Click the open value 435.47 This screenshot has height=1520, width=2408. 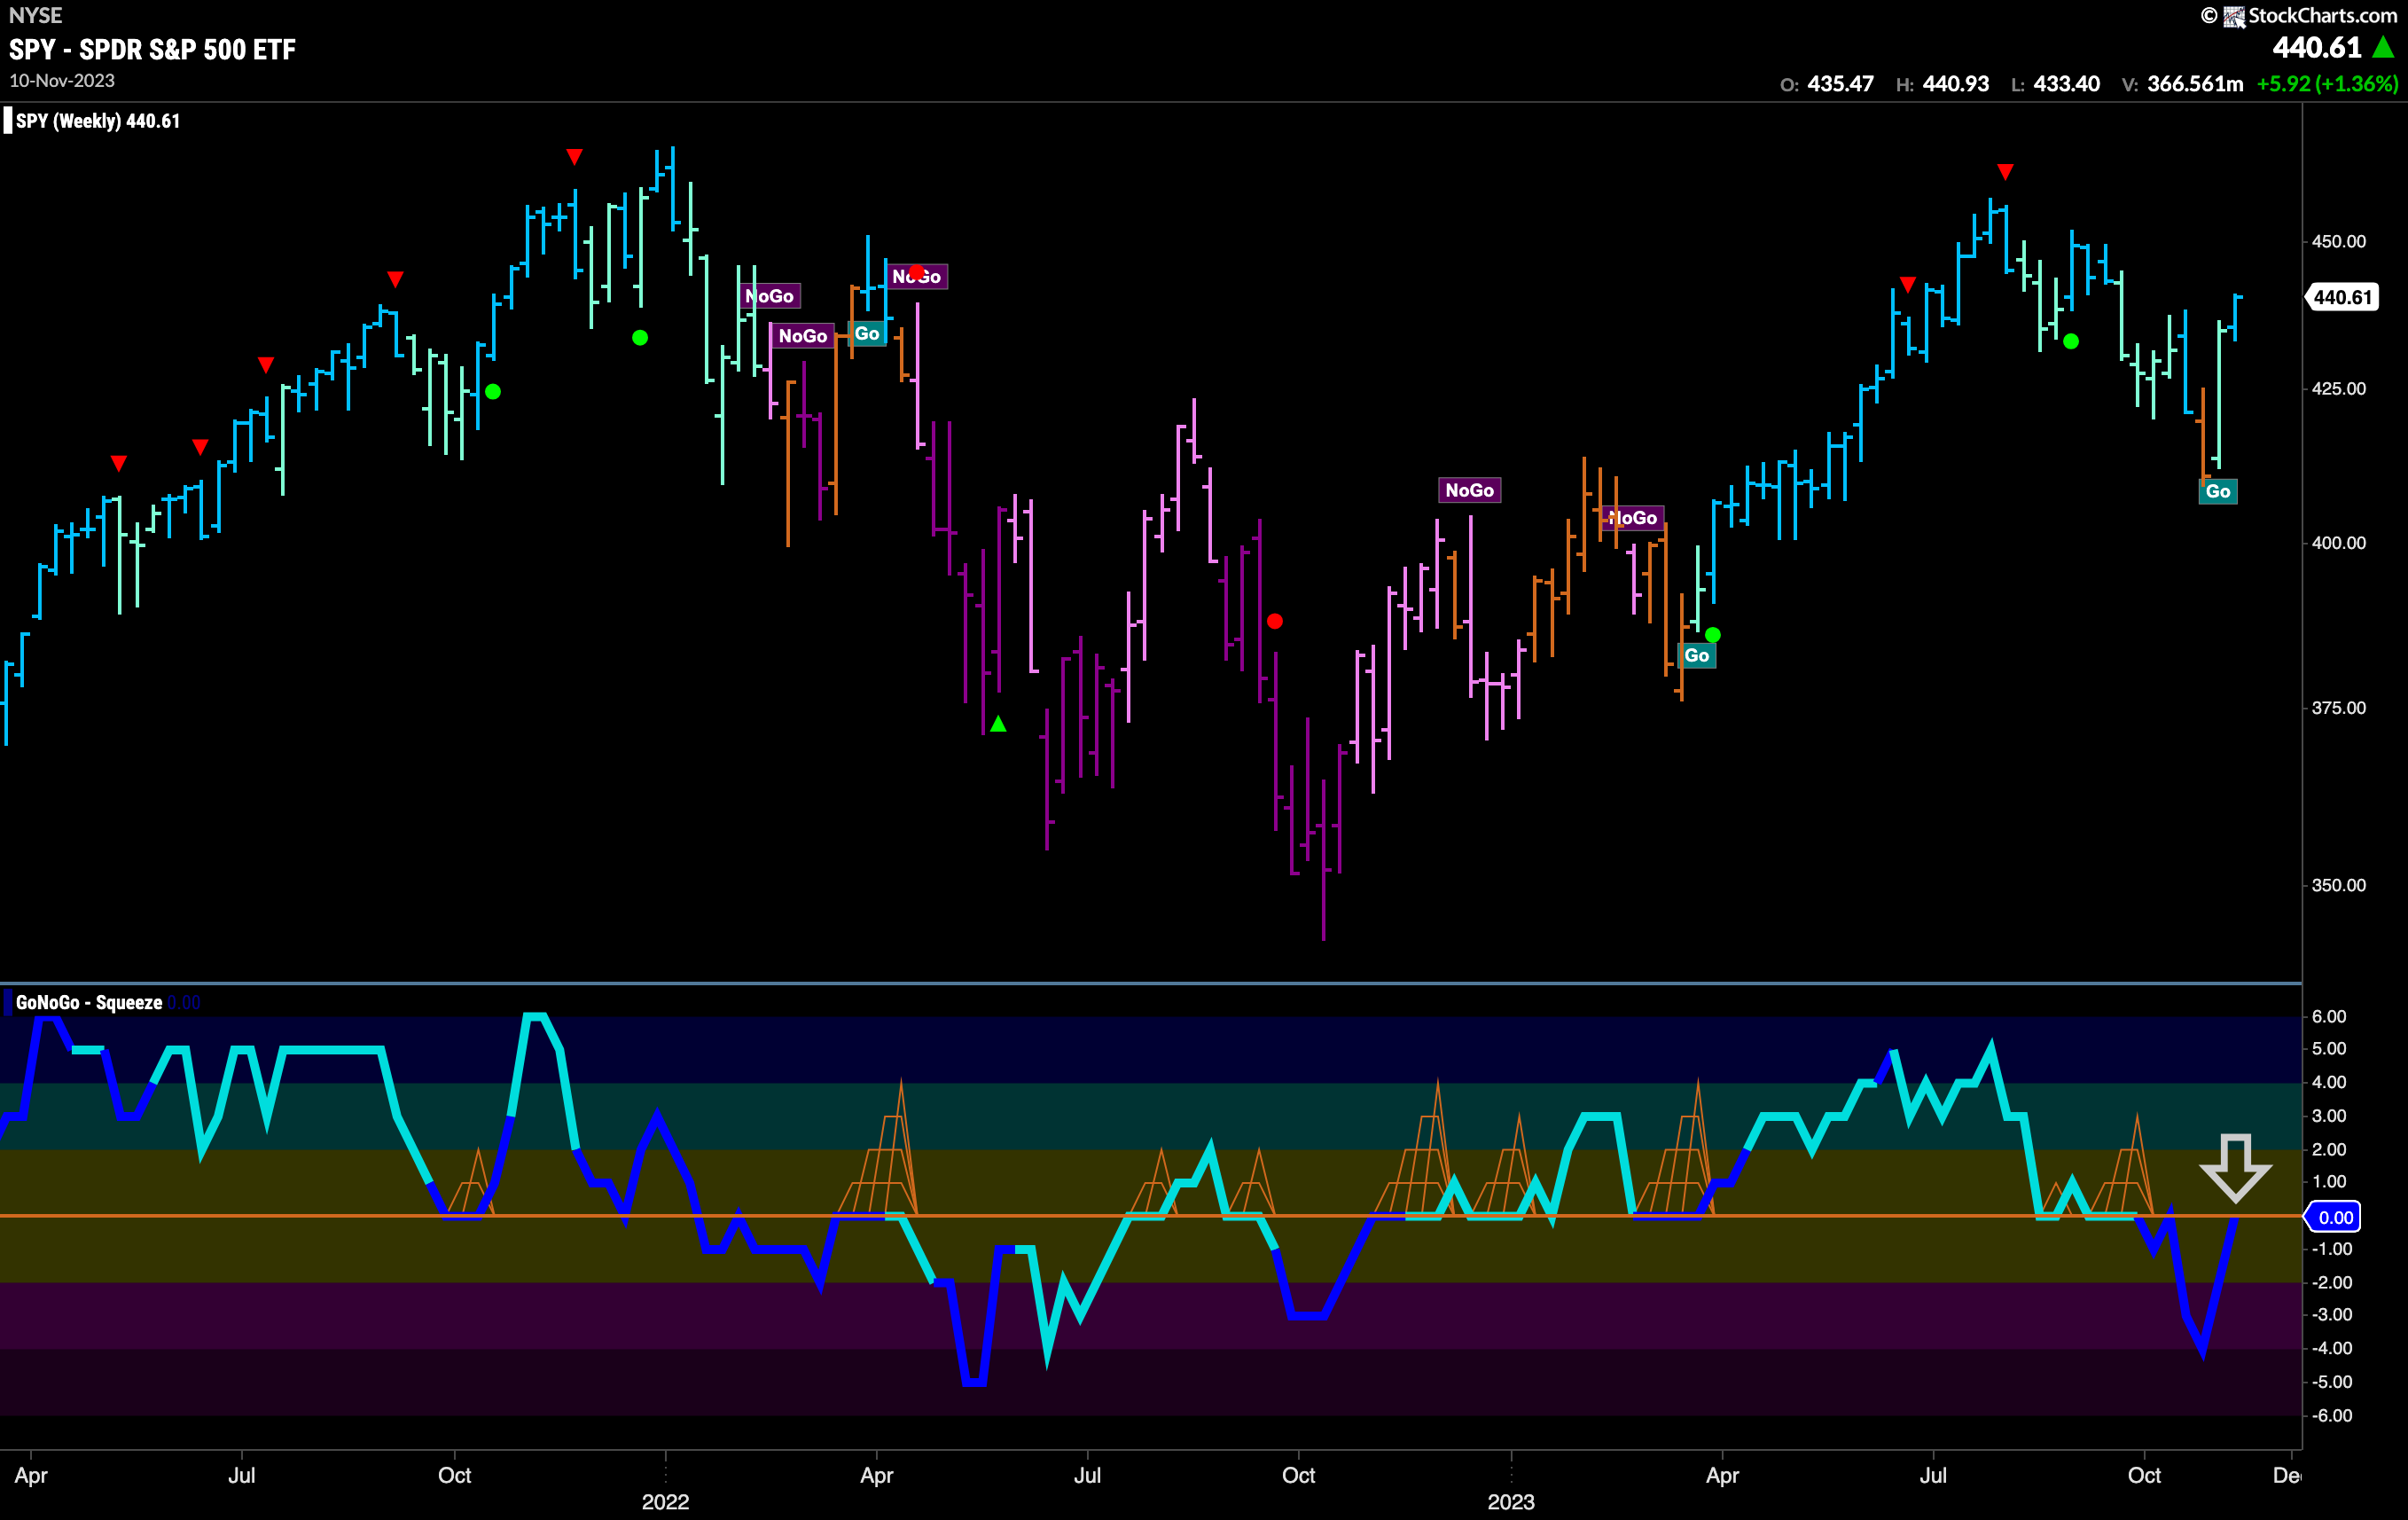(1840, 84)
